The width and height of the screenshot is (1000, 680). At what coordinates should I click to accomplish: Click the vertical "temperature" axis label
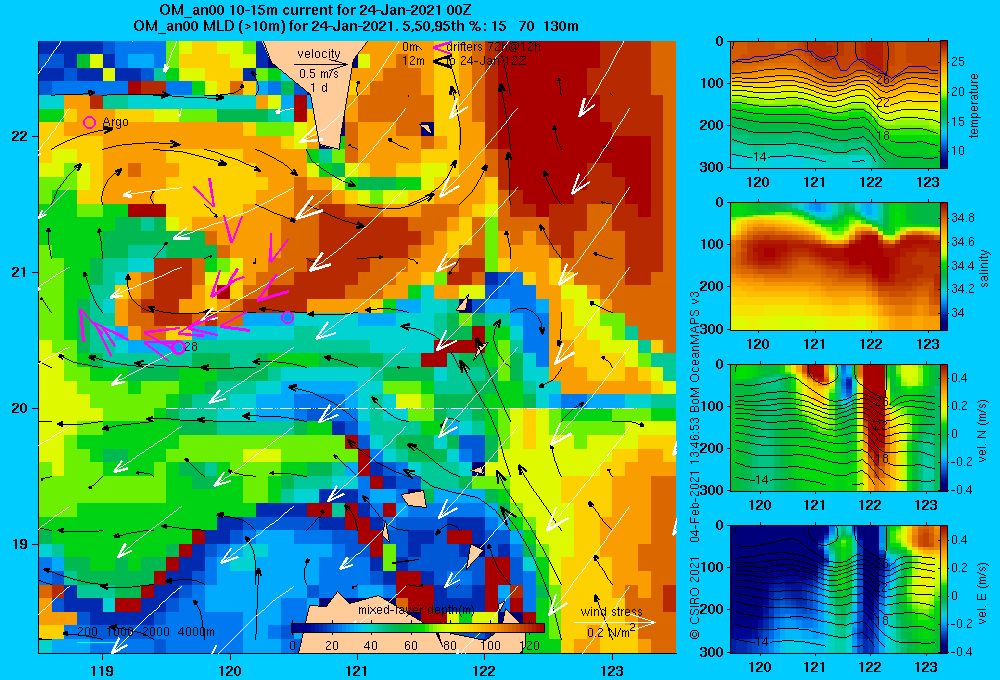(973, 105)
